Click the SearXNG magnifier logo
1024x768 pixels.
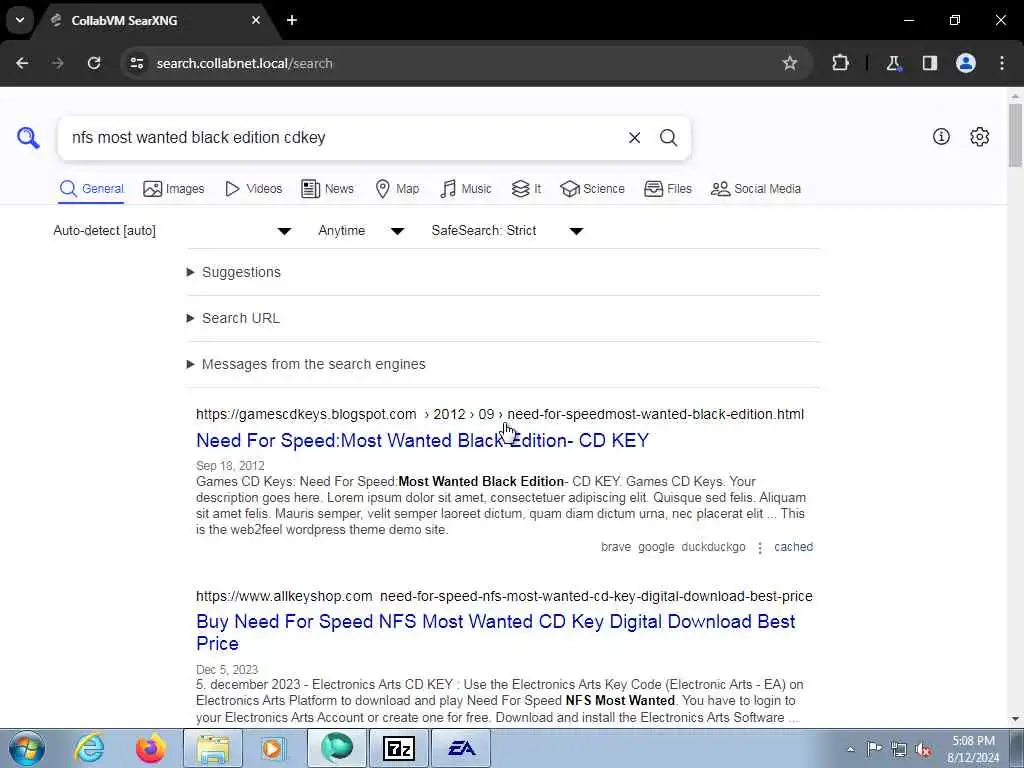[x=28, y=138]
